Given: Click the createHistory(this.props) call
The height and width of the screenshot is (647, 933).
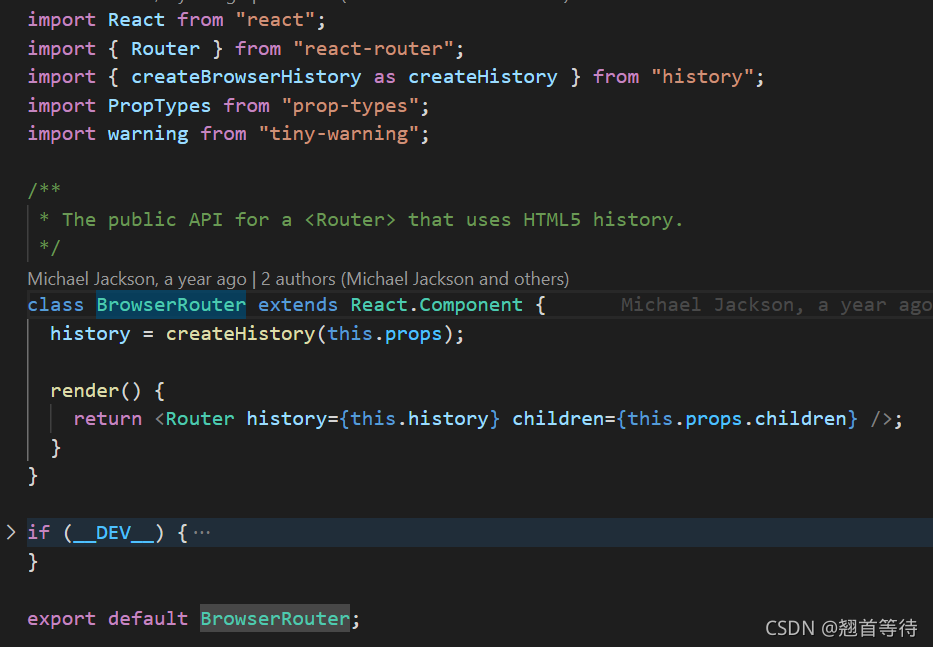Looking at the screenshot, I should pyautogui.click(x=309, y=333).
